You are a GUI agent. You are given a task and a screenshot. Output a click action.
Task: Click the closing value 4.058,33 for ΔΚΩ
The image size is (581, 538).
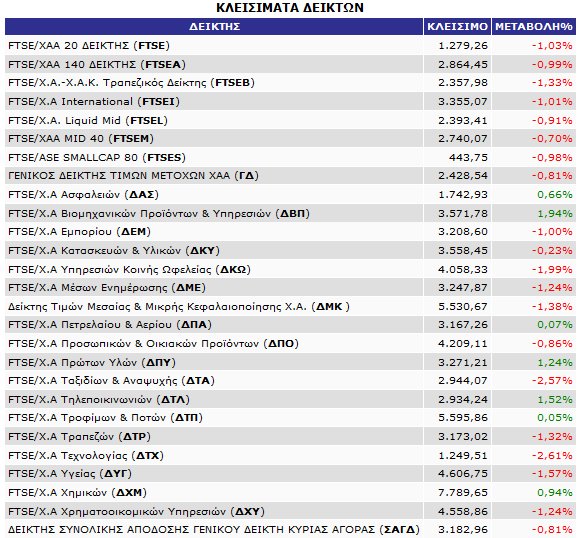(x=463, y=269)
